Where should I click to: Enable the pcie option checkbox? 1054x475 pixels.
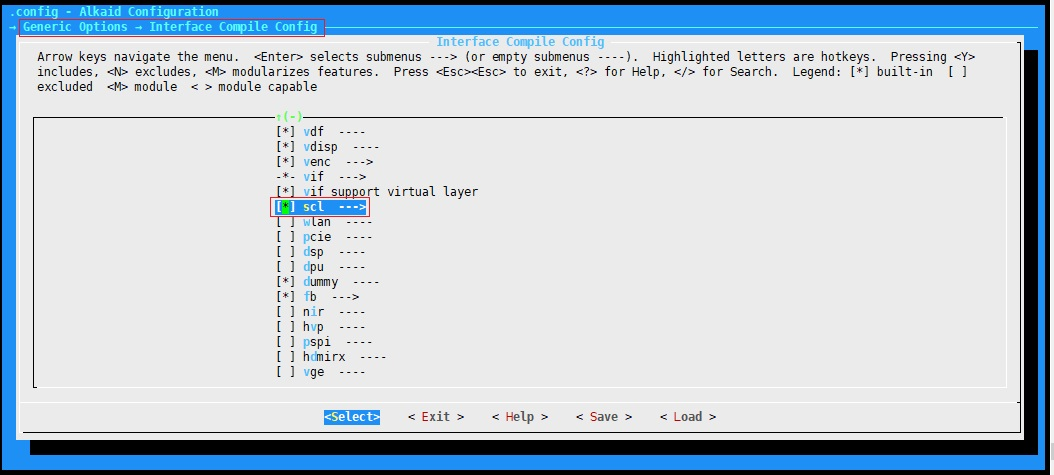point(286,236)
